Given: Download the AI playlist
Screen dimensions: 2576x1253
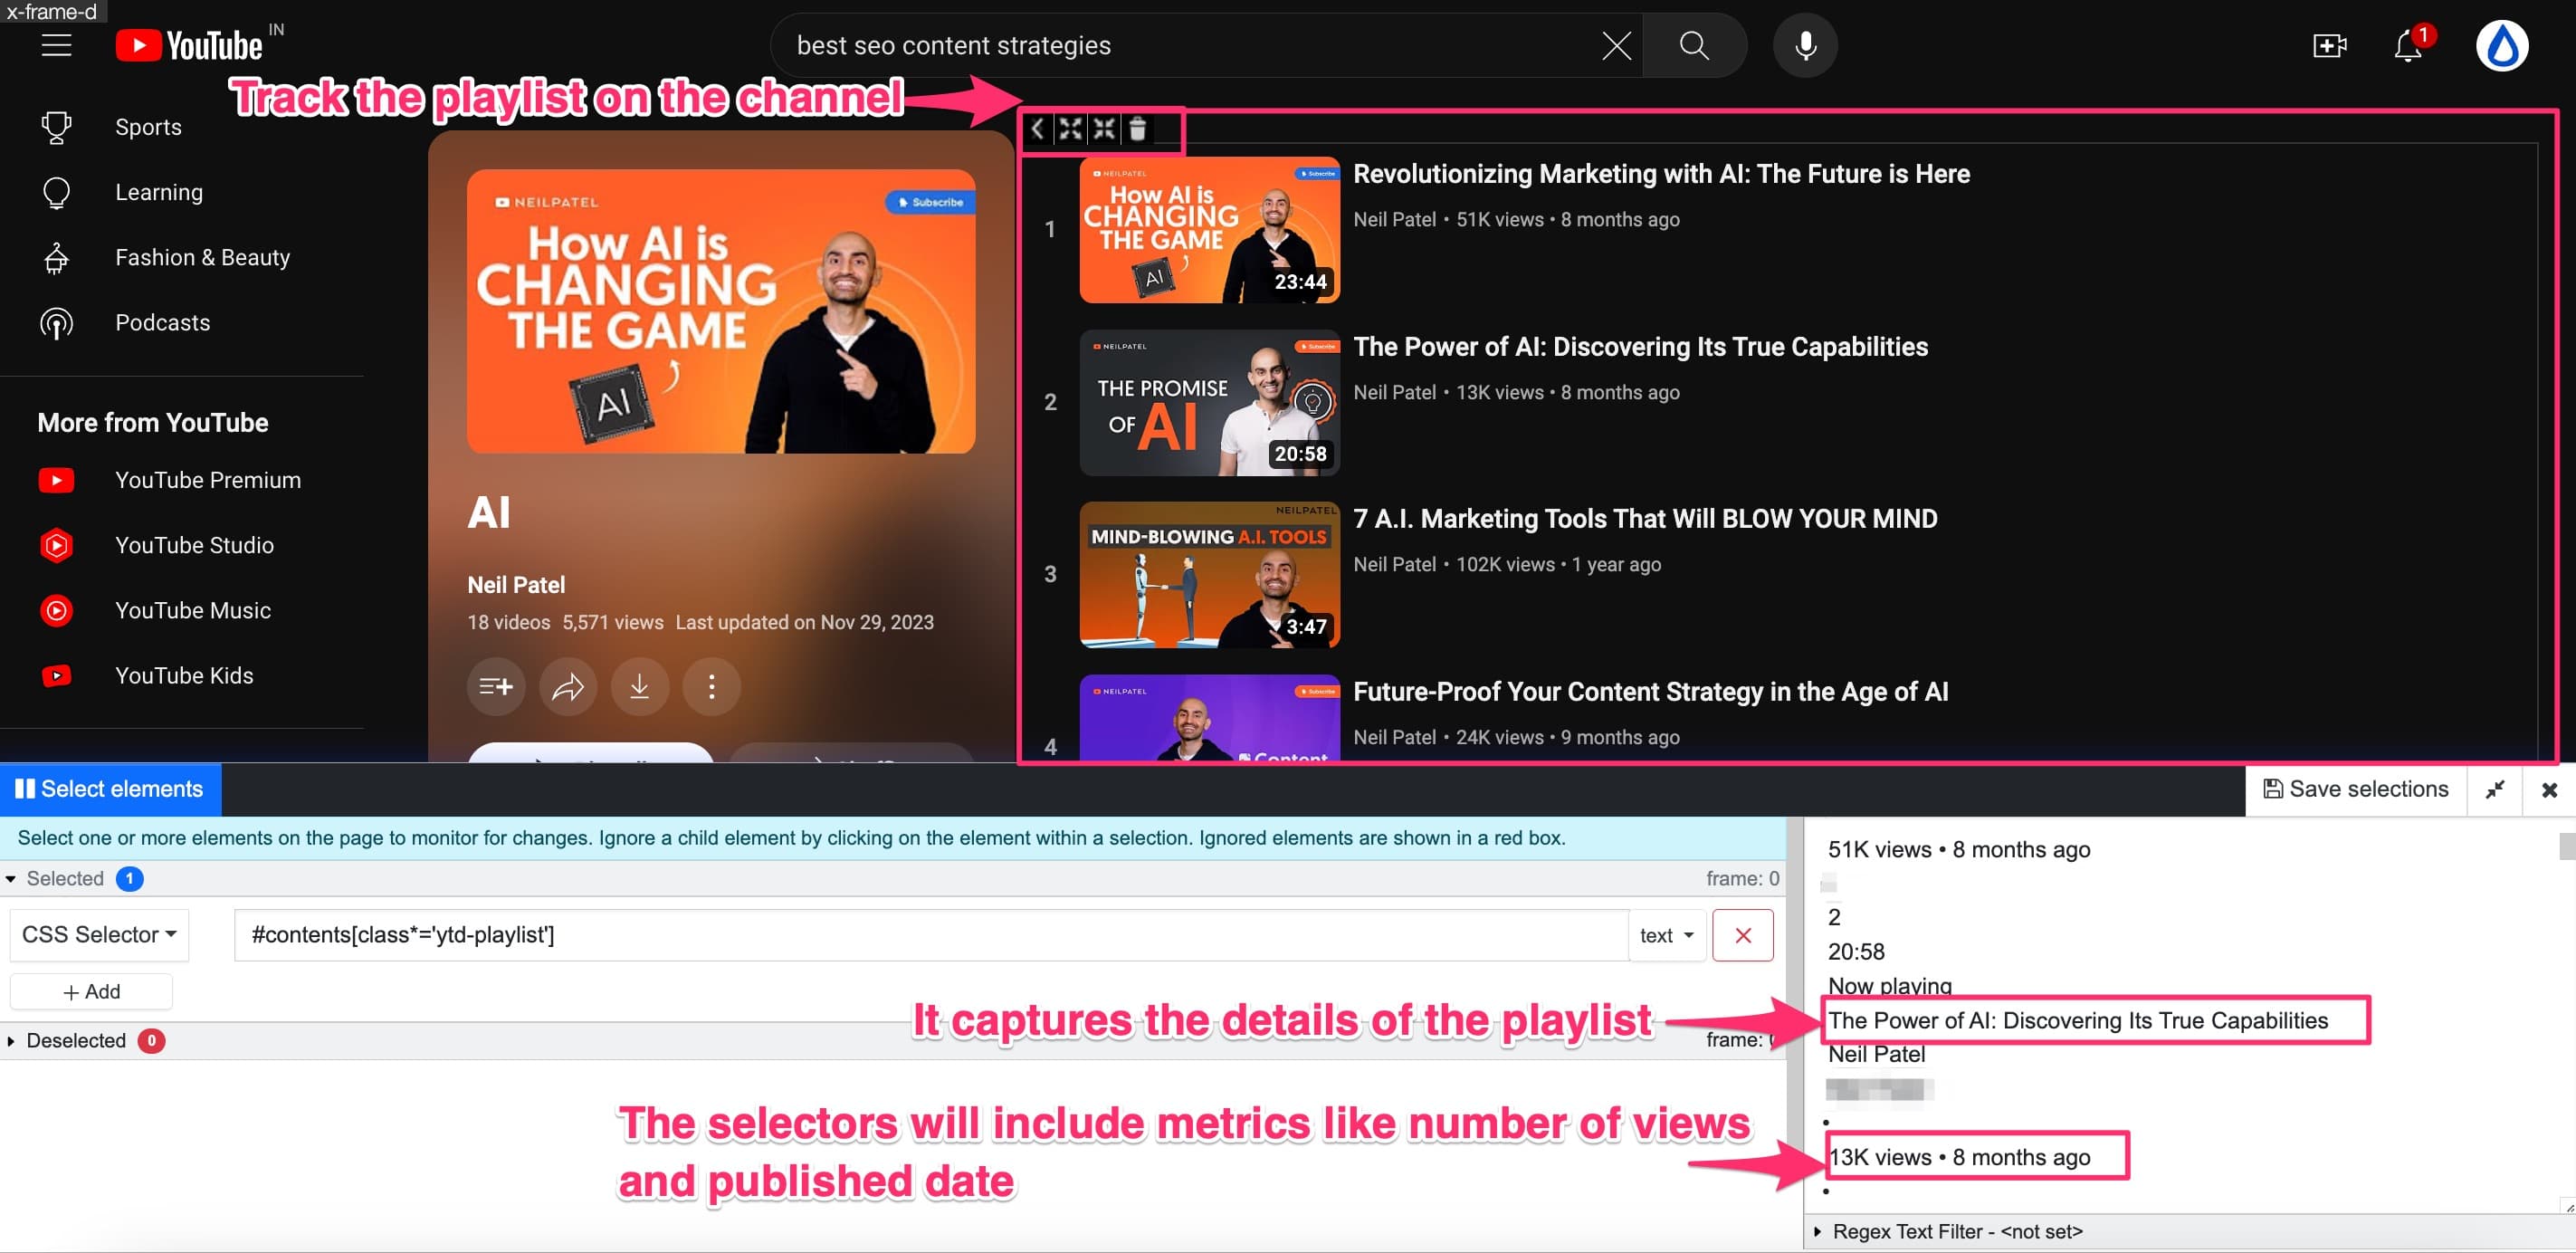Looking at the screenshot, I should [x=639, y=687].
